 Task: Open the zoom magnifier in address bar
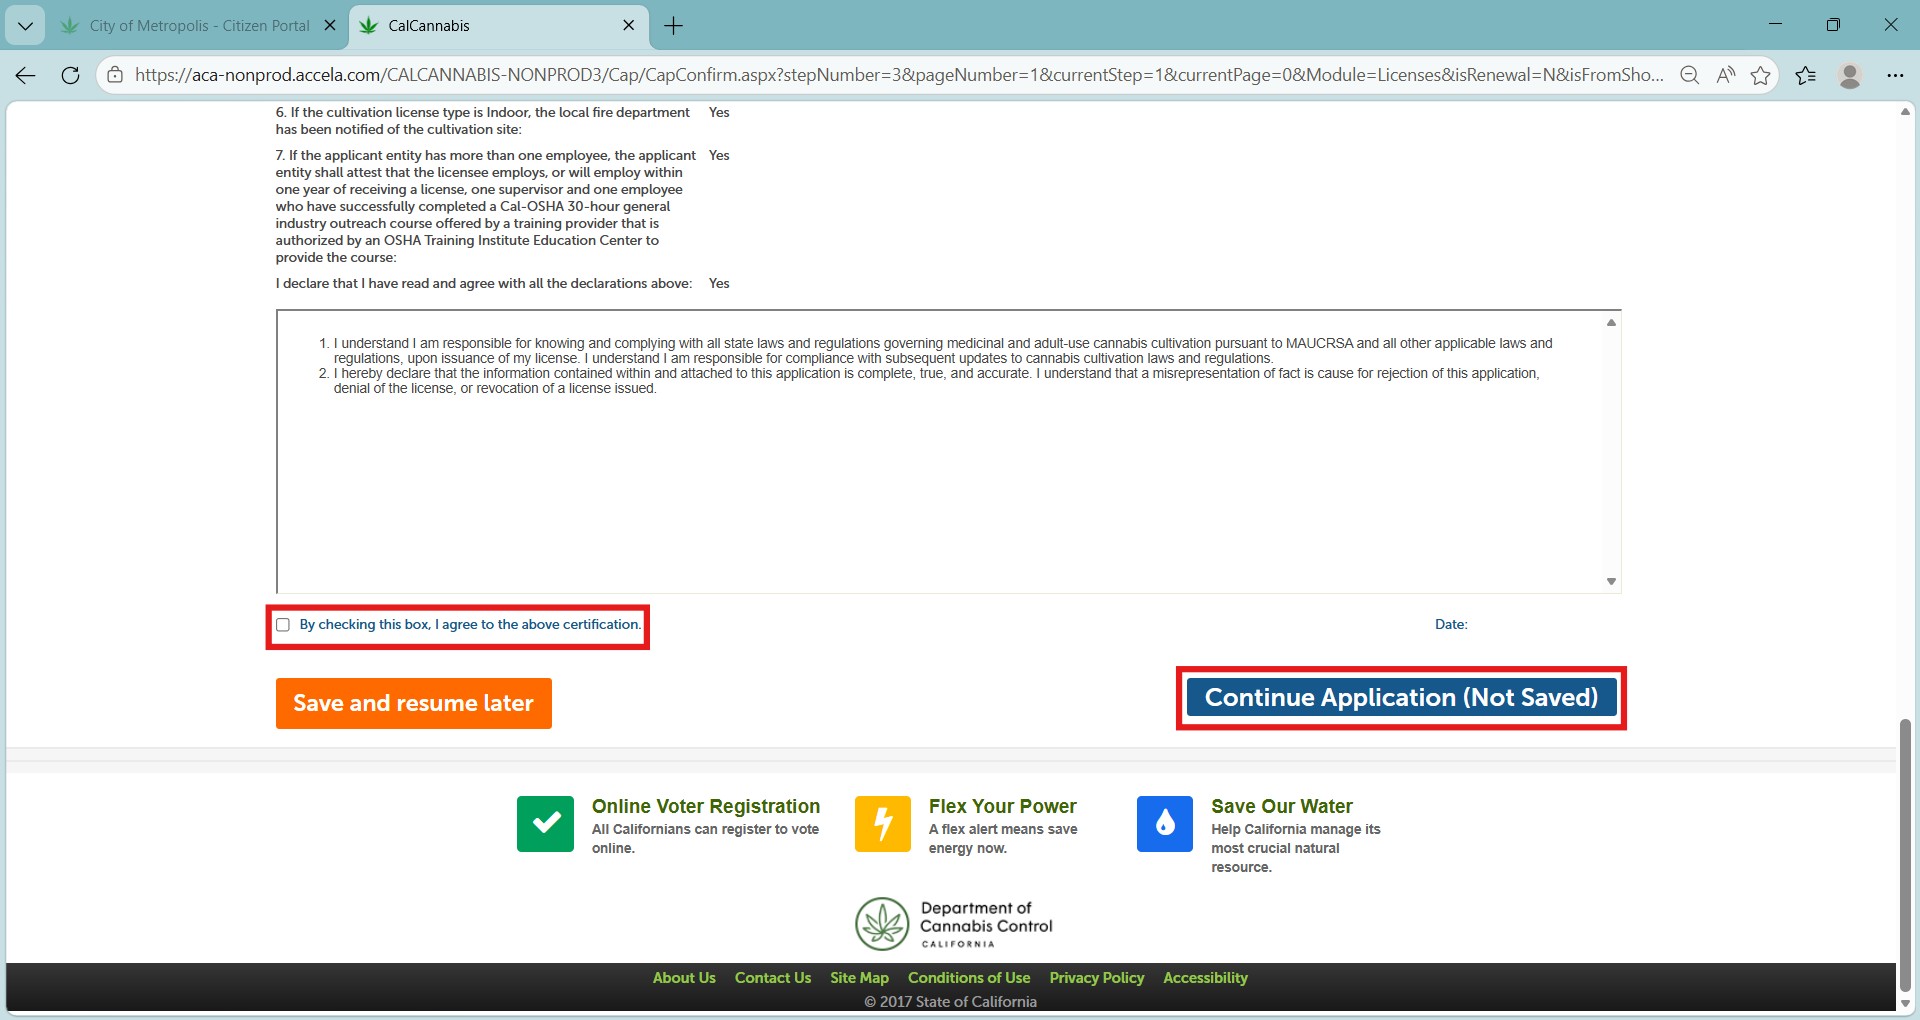pos(1690,75)
